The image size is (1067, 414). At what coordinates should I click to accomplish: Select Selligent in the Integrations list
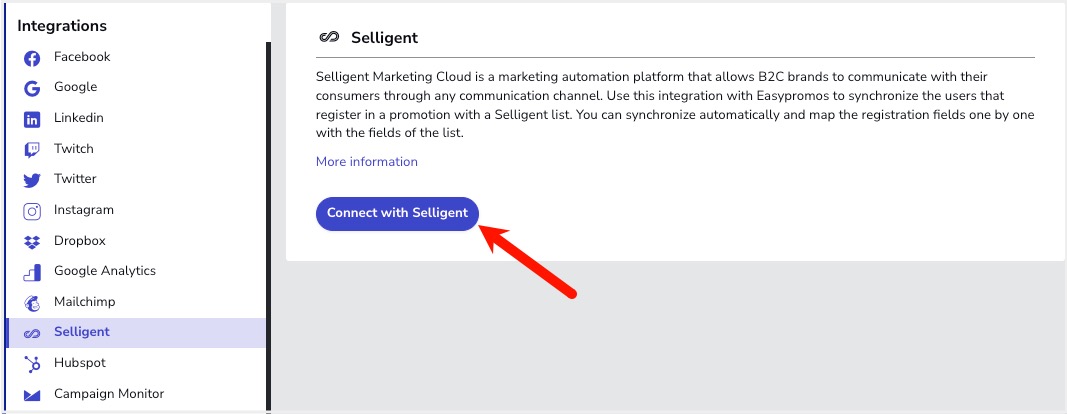pos(82,332)
